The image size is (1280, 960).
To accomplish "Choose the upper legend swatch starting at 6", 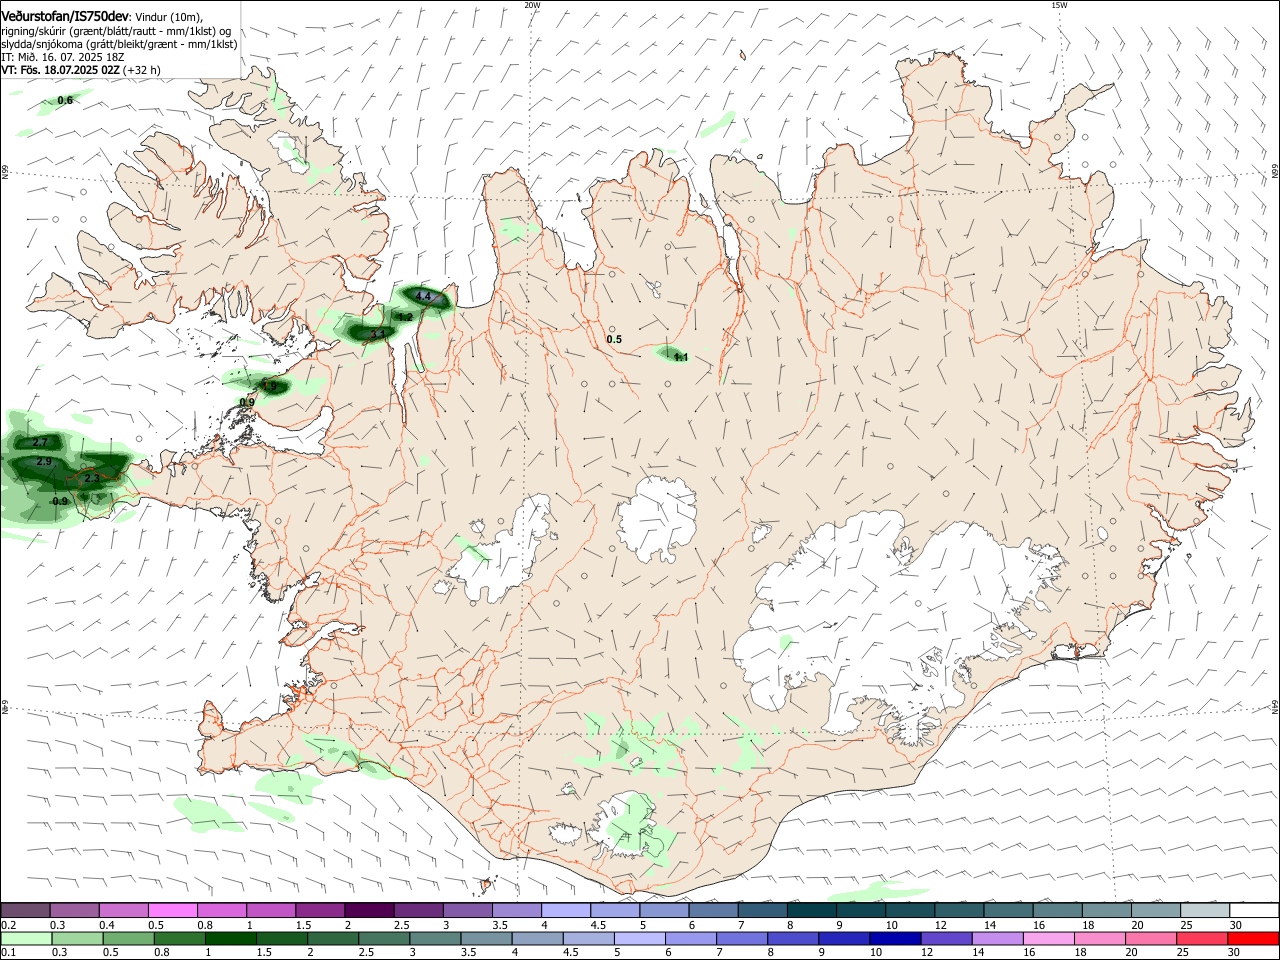I will pos(712,911).
